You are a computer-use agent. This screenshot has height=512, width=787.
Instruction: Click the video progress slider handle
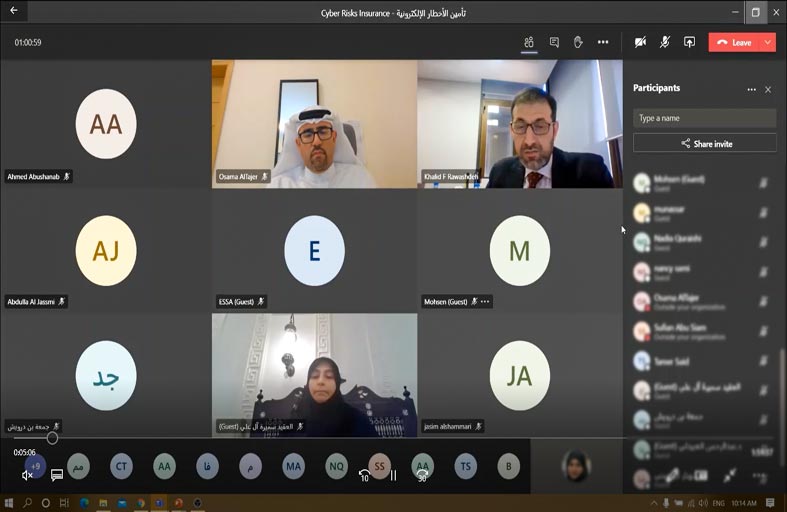click(x=52, y=438)
